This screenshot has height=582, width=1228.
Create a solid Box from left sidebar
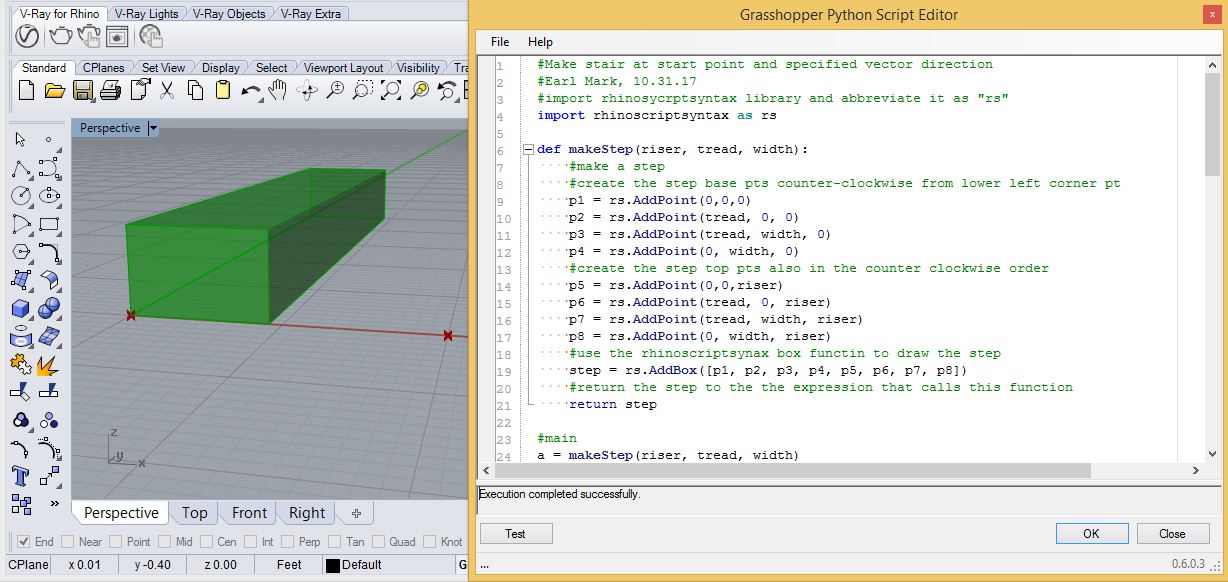point(21,308)
